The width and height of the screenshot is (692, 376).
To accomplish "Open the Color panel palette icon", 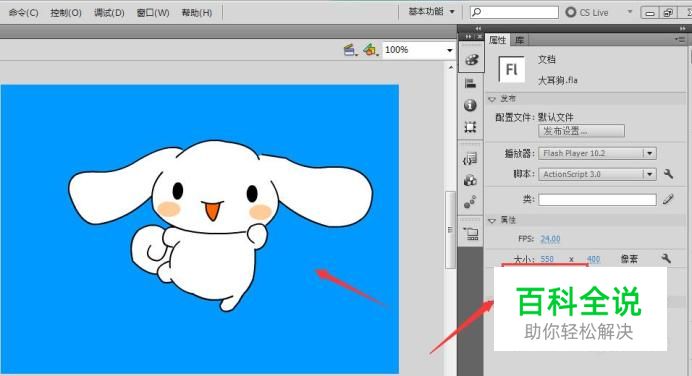I will tap(471, 59).
